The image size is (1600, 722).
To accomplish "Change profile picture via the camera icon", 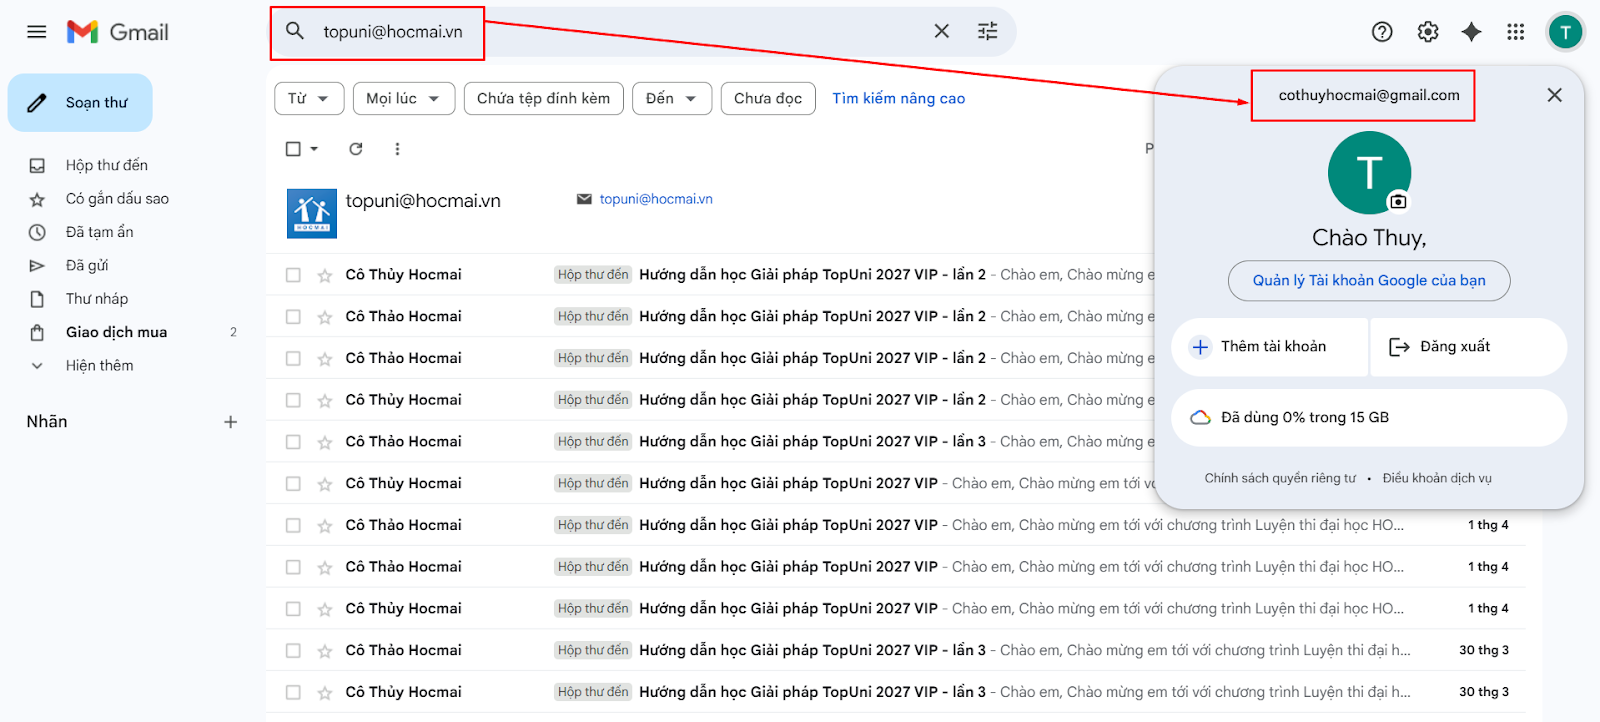I will pos(1398,202).
